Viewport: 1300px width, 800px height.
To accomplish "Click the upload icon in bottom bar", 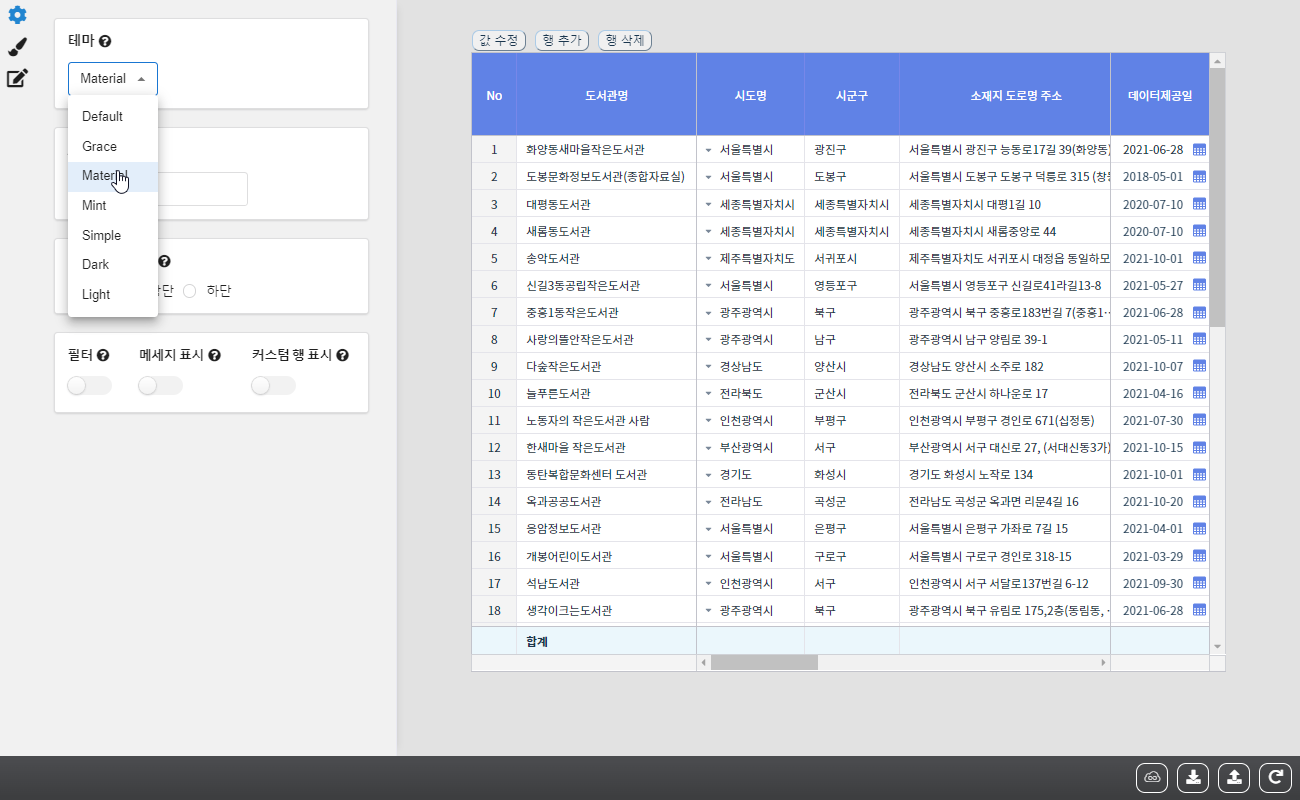I will click(x=1234, y=777).
